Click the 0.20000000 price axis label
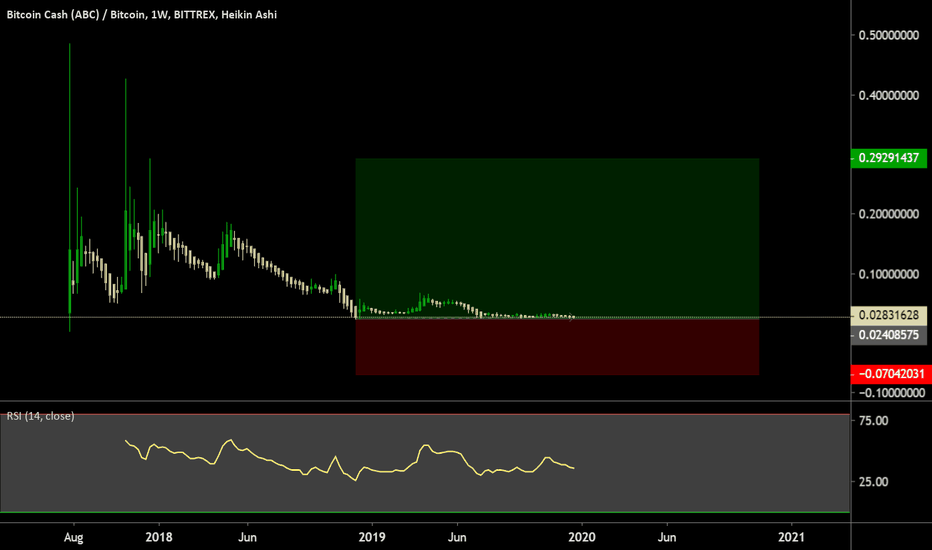932x550 pixels. pos(889,214)
